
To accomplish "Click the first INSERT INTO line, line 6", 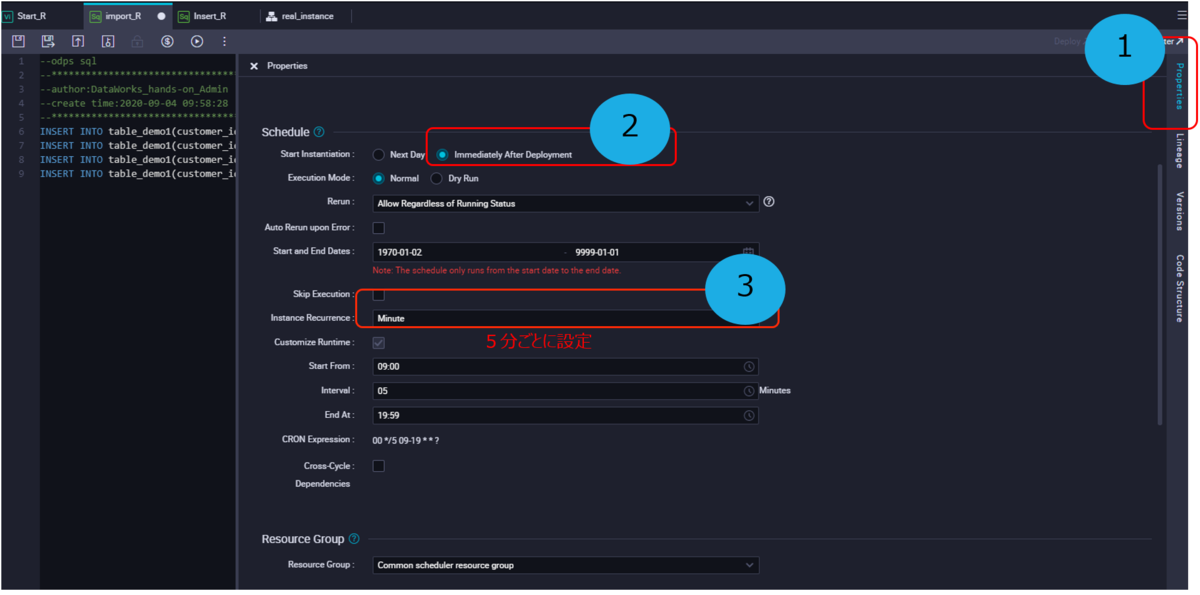I will (x=137, y=131).
